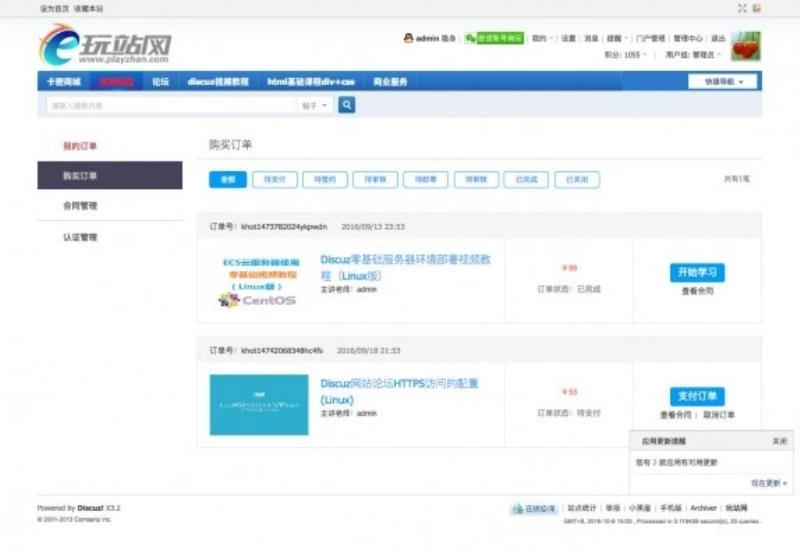The image size is (800, 557).
Task: Open 卡密商城 in the navigation bar
Action: (x=64, y=82)
